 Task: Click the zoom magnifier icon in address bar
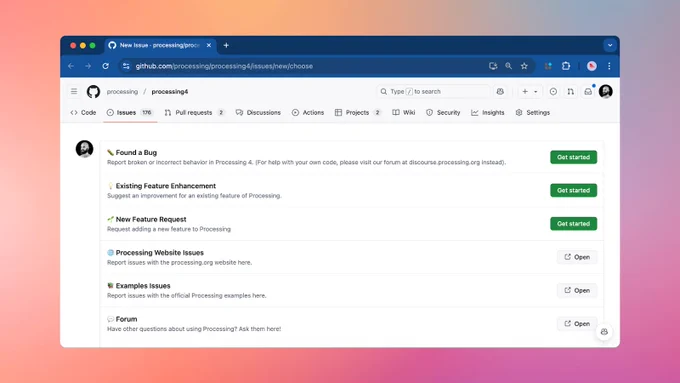(x=508, y=66)
